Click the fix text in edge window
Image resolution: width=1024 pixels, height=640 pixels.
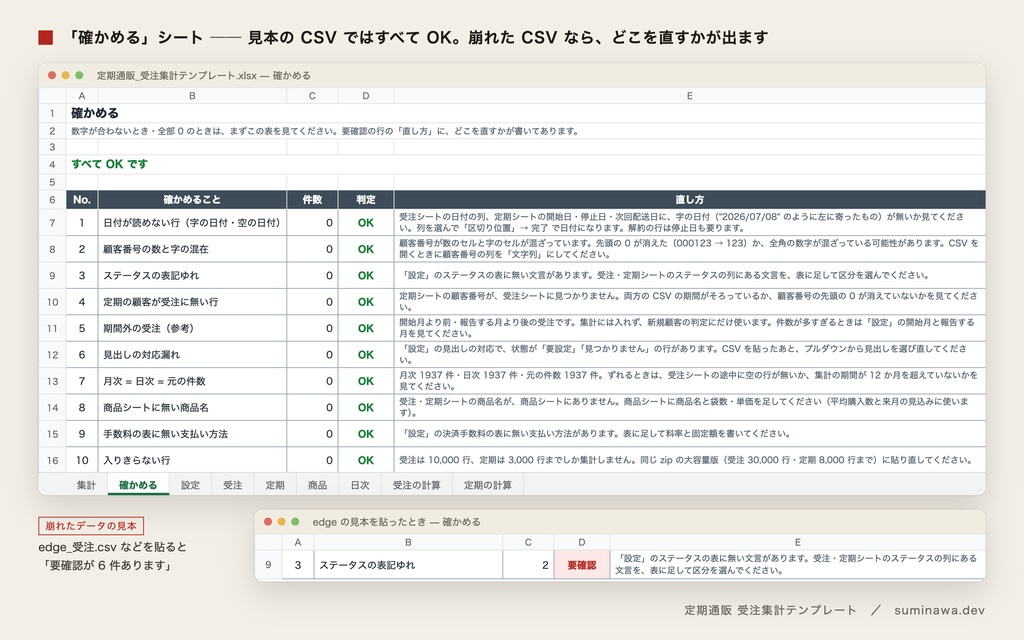click(x=797, y=565)
